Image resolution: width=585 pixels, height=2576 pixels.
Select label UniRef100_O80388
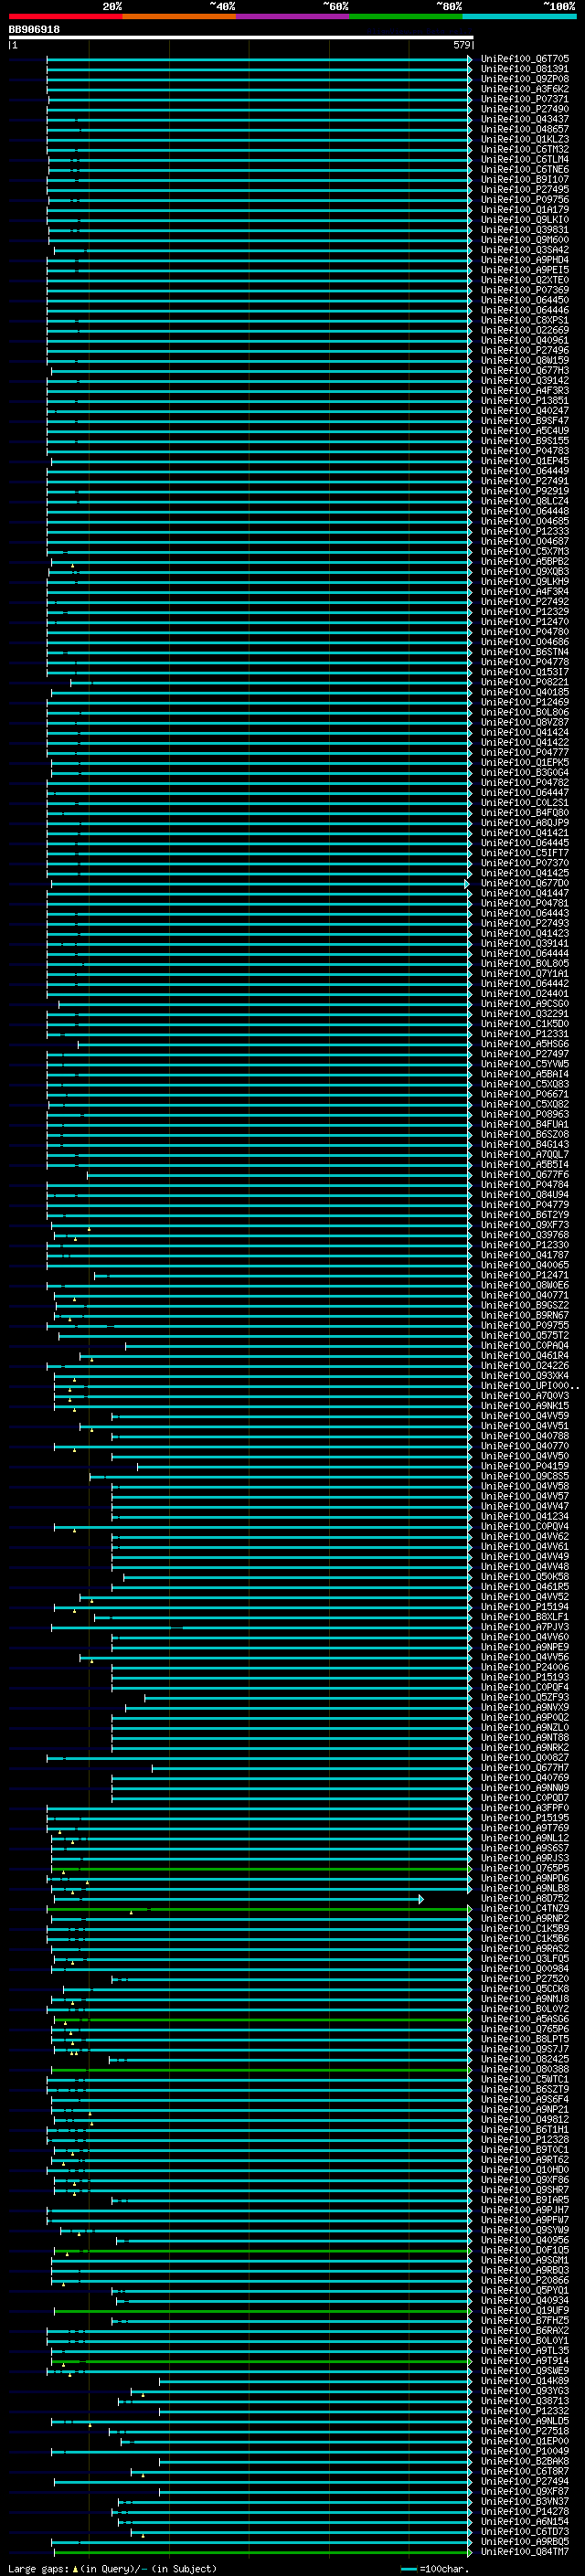click(x=525, y=2069)
